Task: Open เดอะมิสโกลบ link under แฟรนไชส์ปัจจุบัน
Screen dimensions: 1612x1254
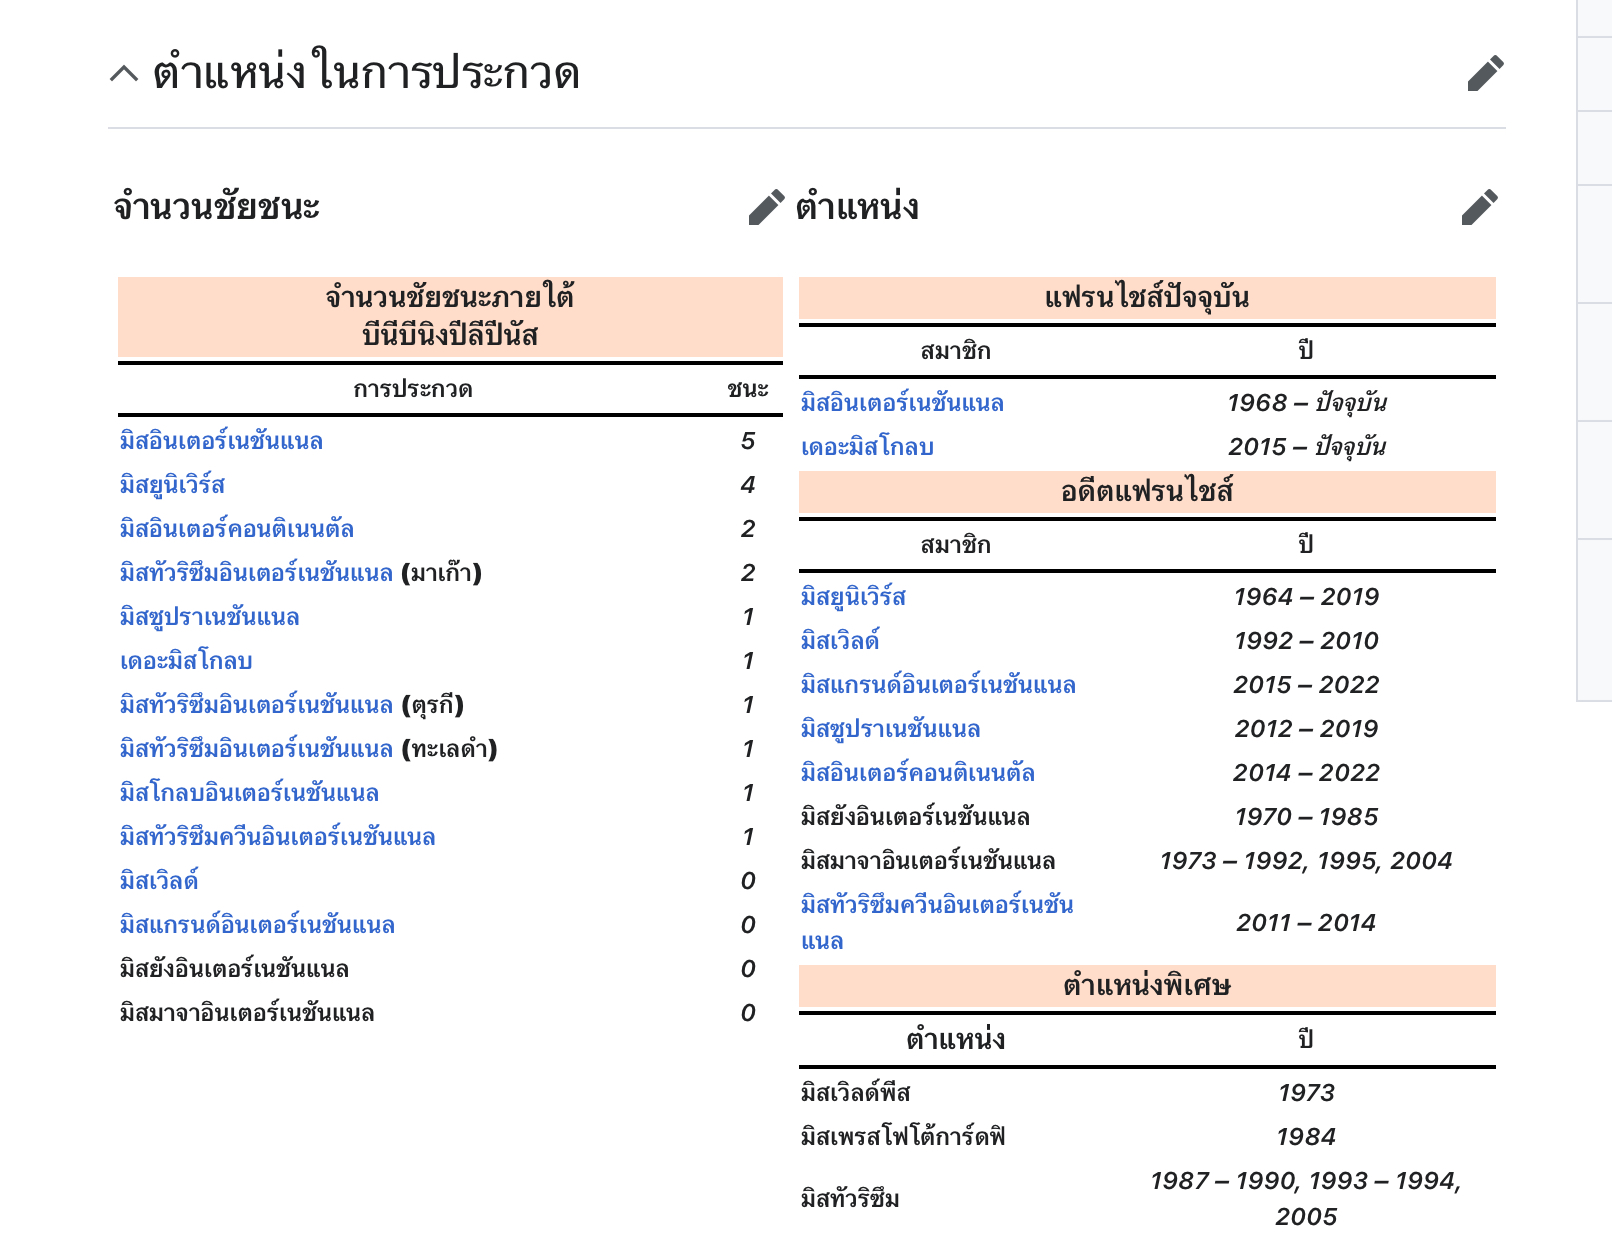Action: pos(867,447)
